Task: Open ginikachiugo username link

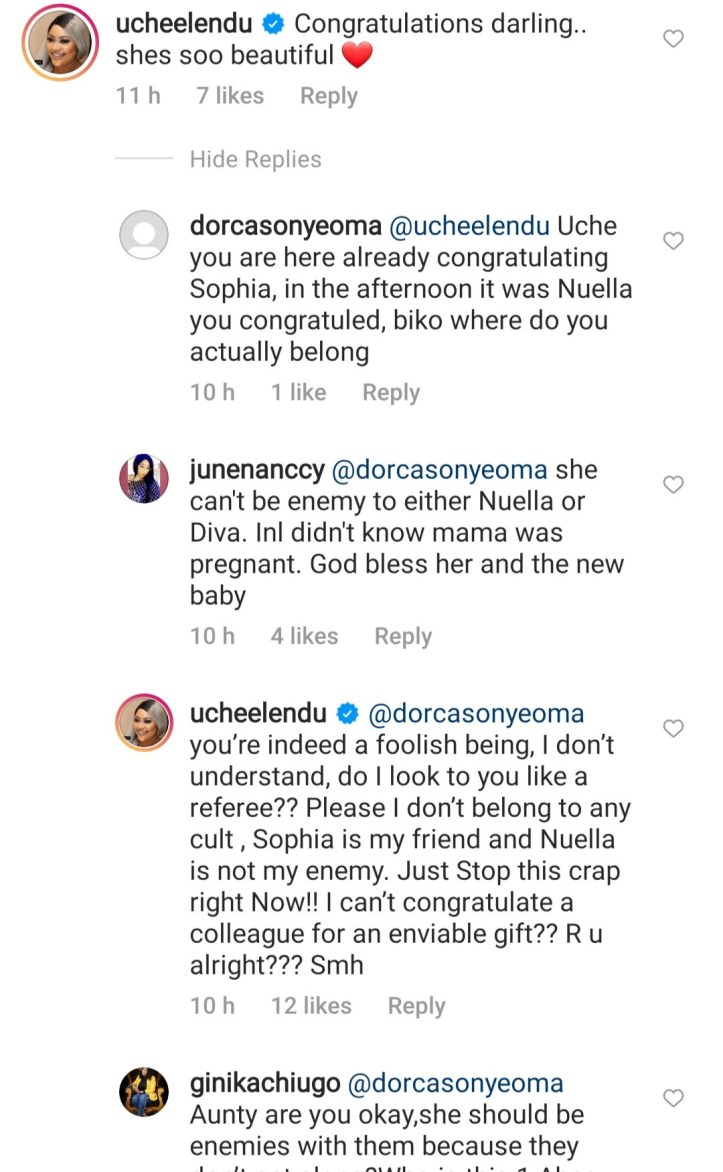Action: tap(264, 1083)
